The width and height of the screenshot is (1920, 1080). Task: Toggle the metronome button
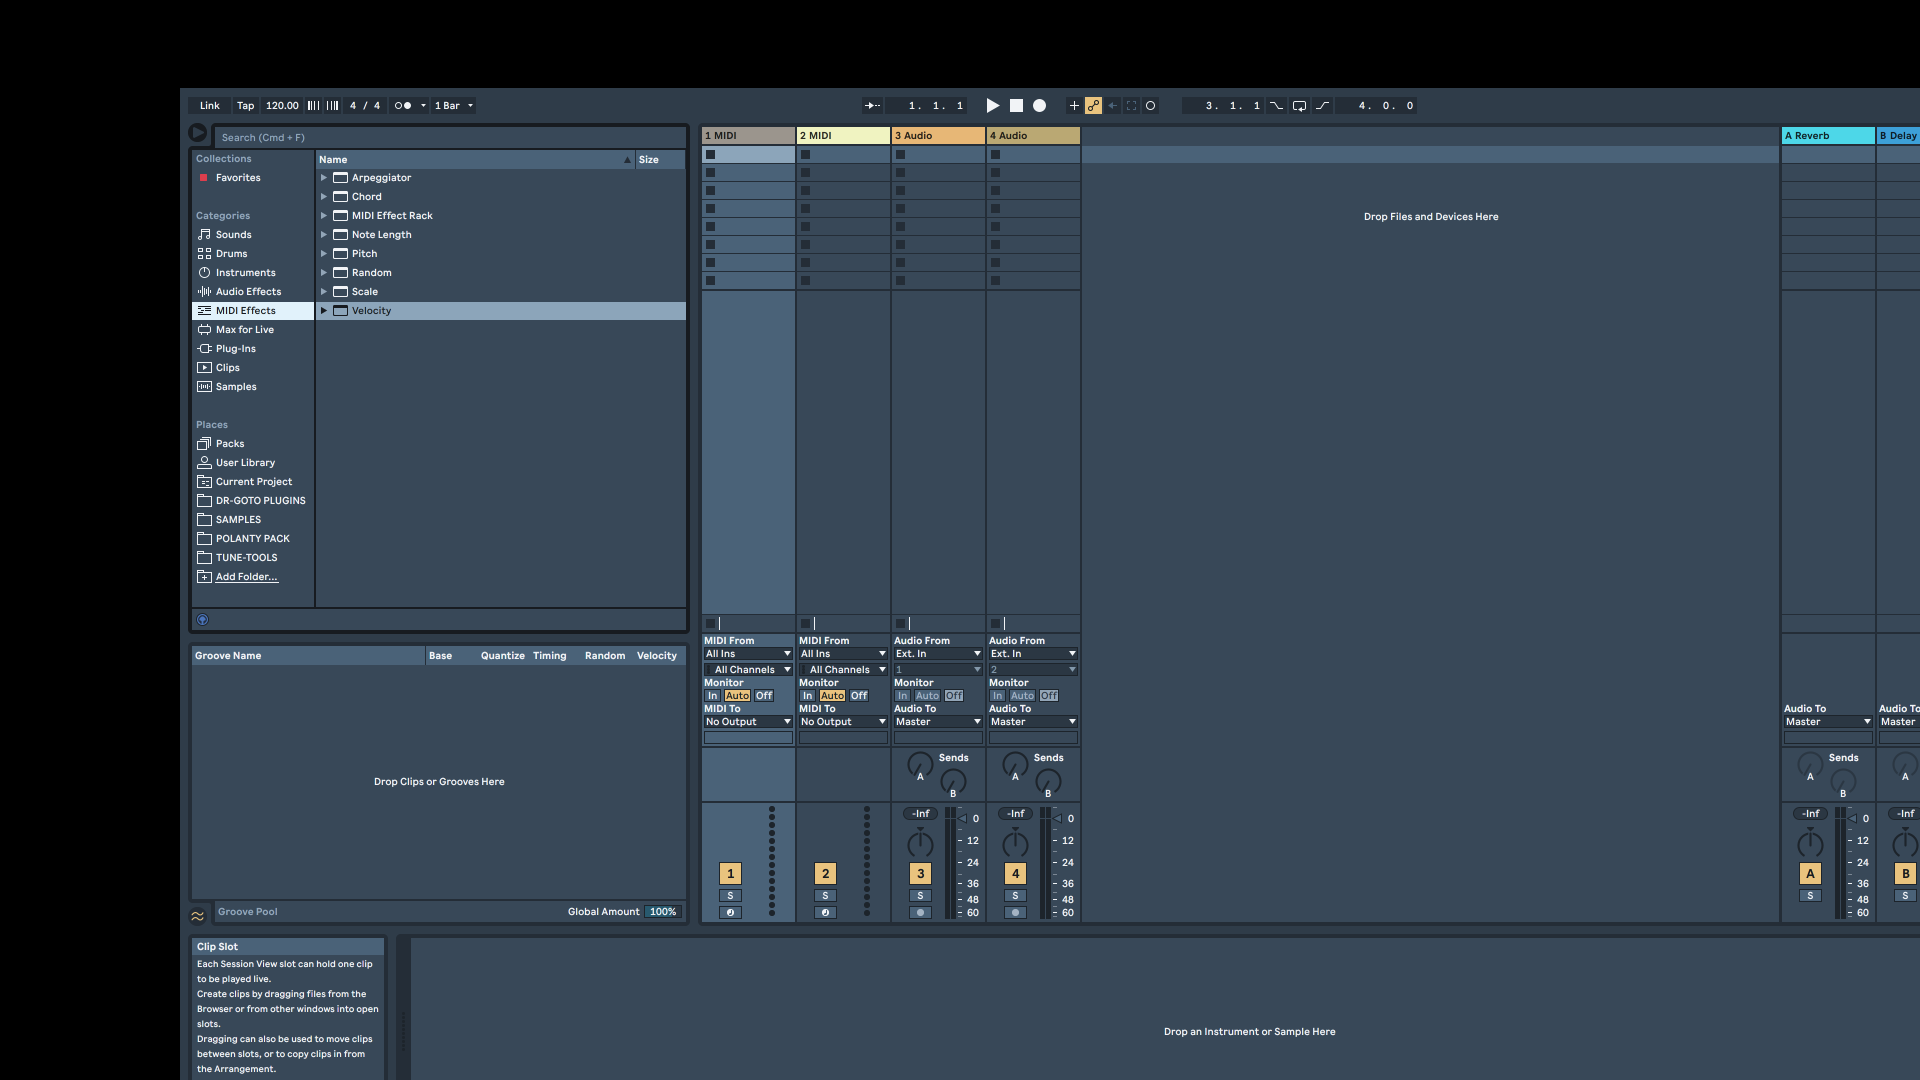[x=403, y=105]
